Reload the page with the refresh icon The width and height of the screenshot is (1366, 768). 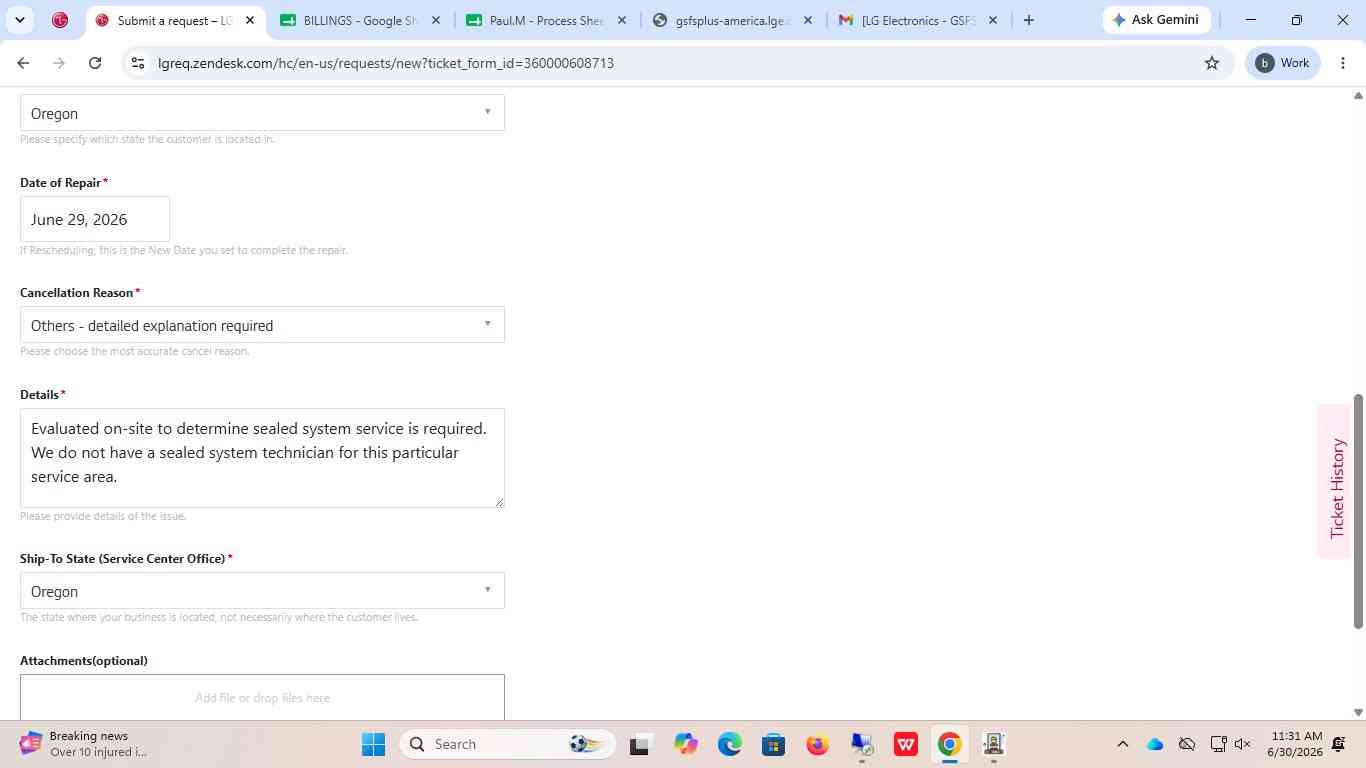95,63
